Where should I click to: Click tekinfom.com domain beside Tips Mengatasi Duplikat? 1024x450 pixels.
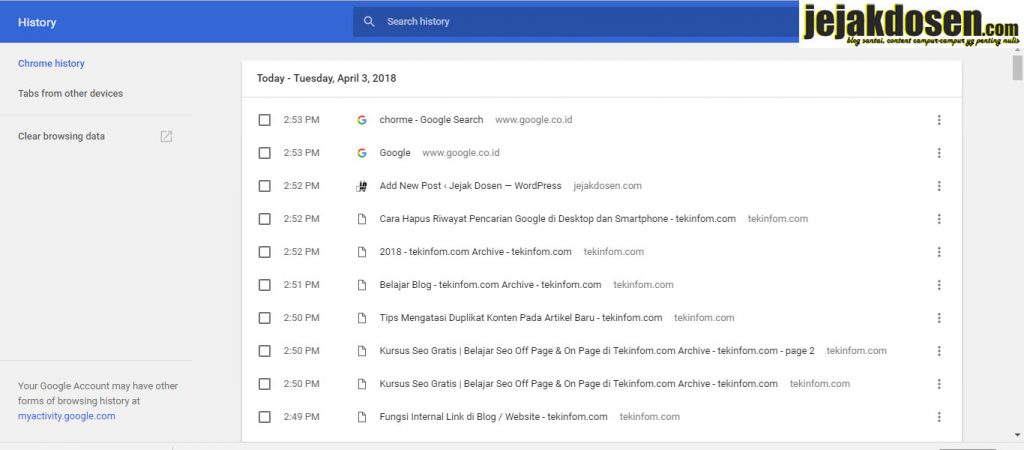click(x=704, y=318)
